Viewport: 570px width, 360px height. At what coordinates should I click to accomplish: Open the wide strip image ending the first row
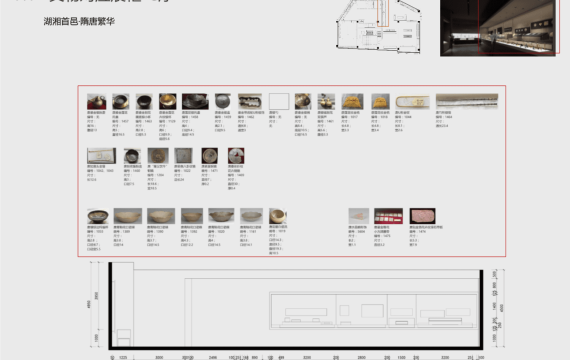467,101
